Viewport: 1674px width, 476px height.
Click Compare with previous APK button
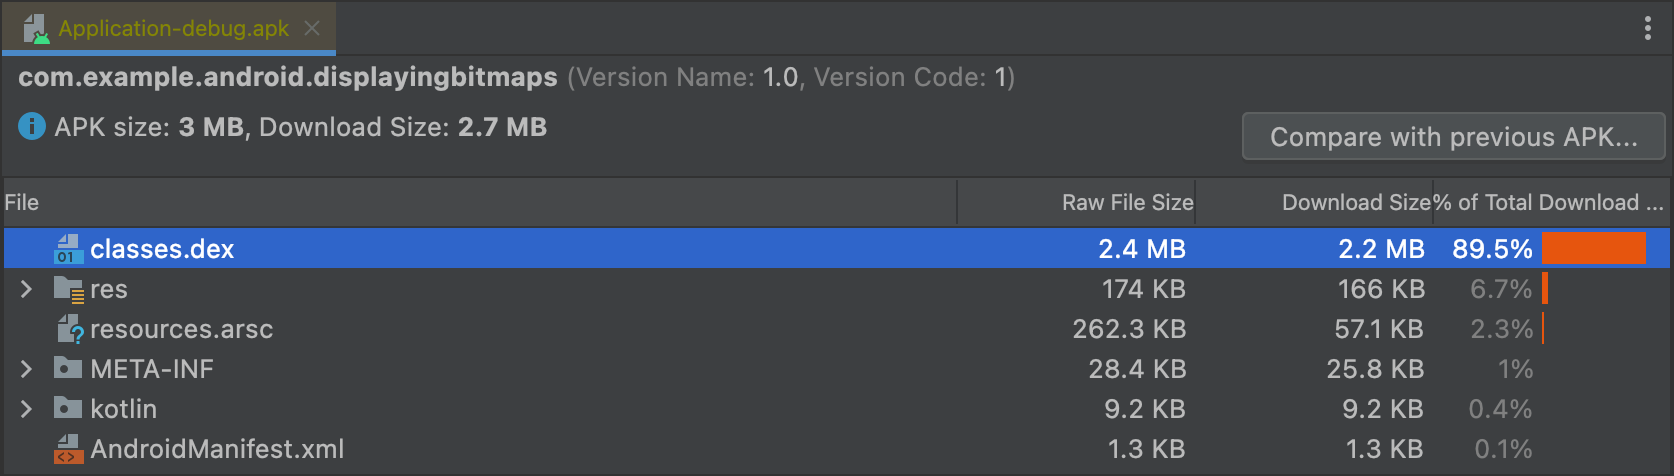(1453, 137)
